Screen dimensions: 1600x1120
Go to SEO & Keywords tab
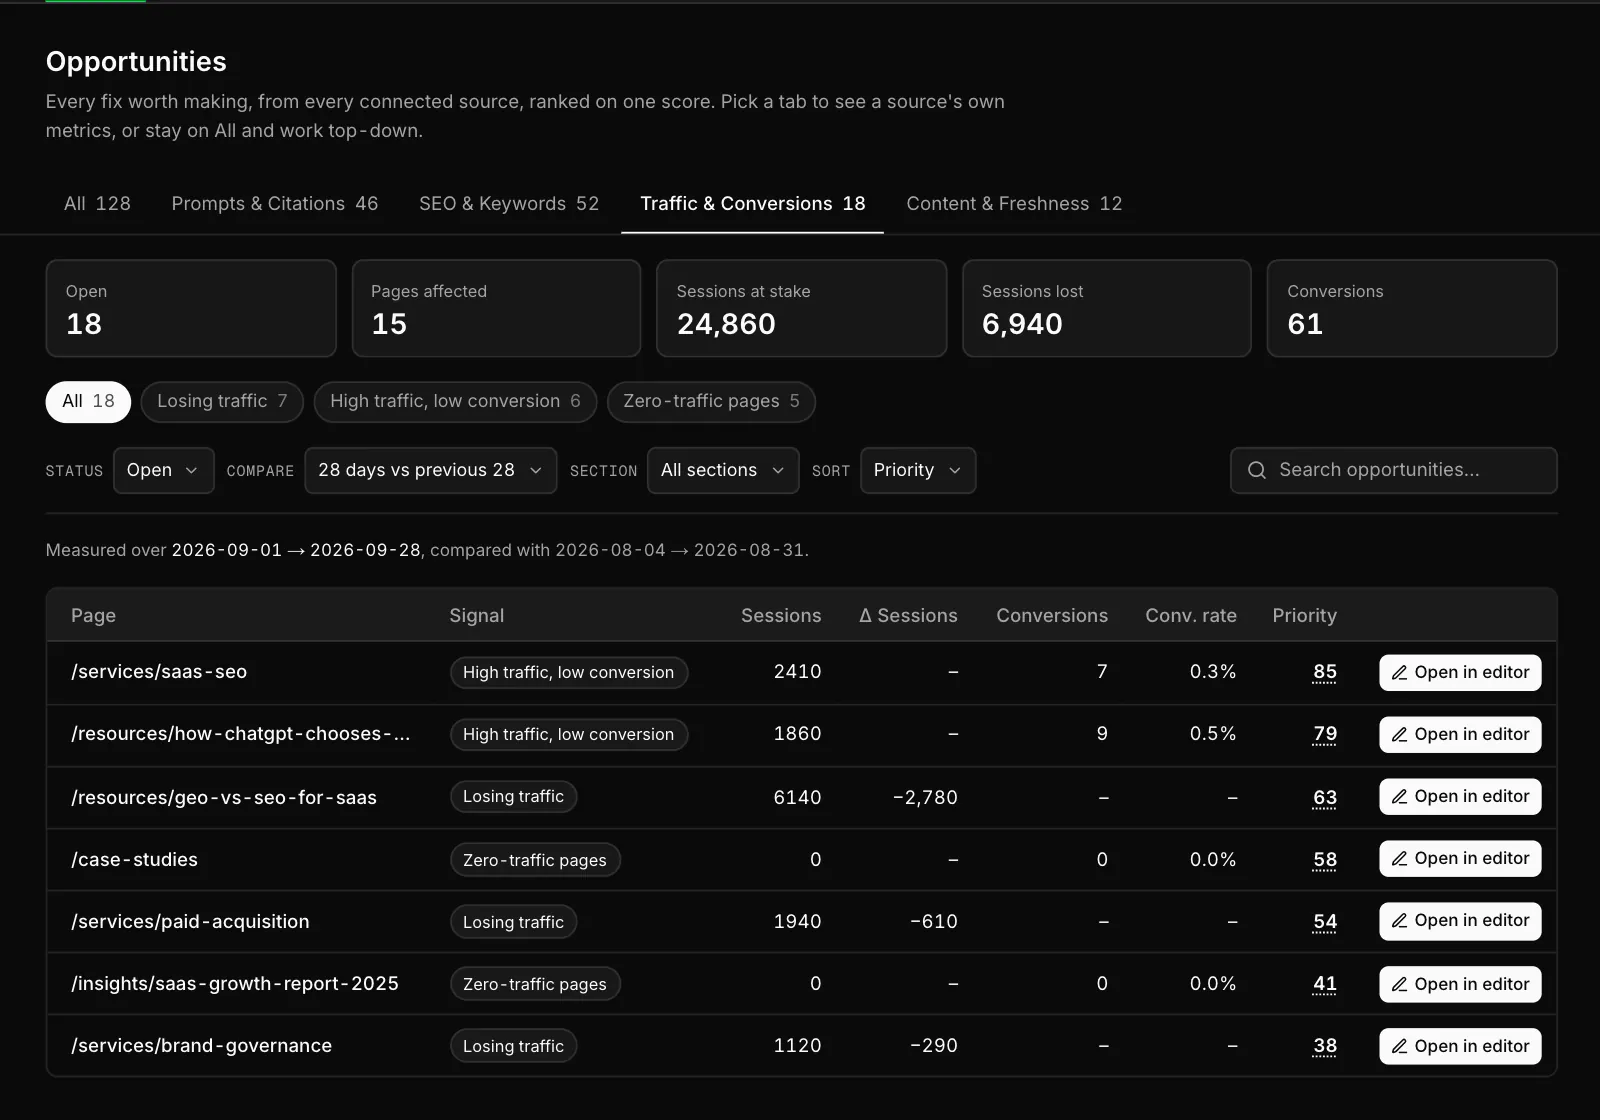click(509, 204)
